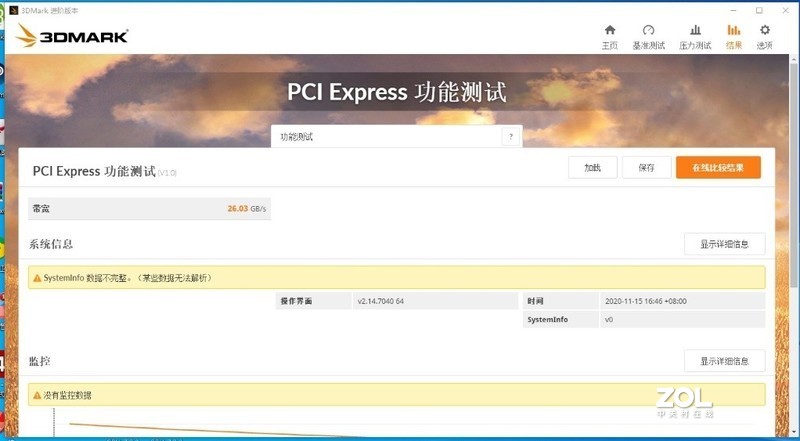Maximize the 3DMark window
The image size is (800, 441).
[759, 10]
